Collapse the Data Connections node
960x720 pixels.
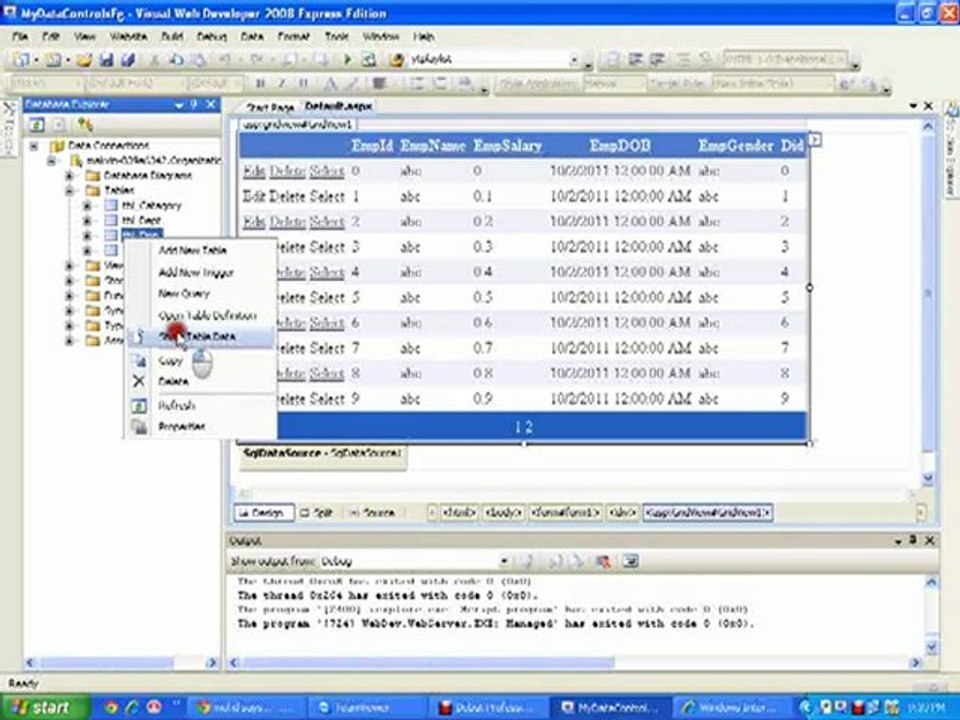point(34,146)
